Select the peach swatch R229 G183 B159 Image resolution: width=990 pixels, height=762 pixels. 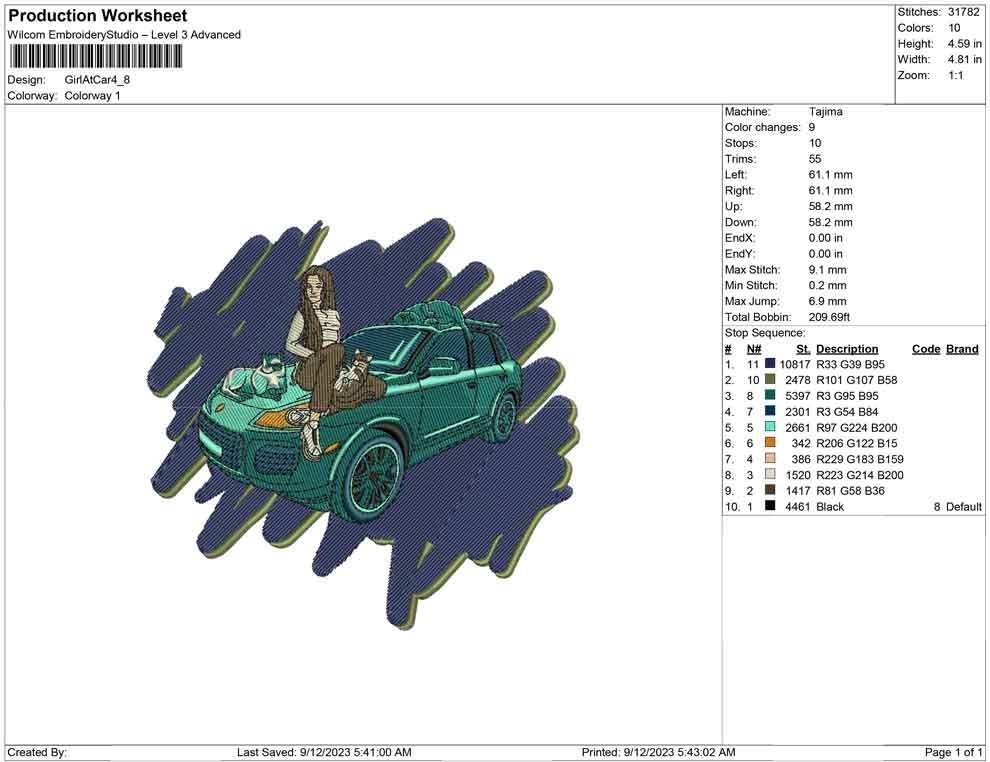tap(770, 459)
